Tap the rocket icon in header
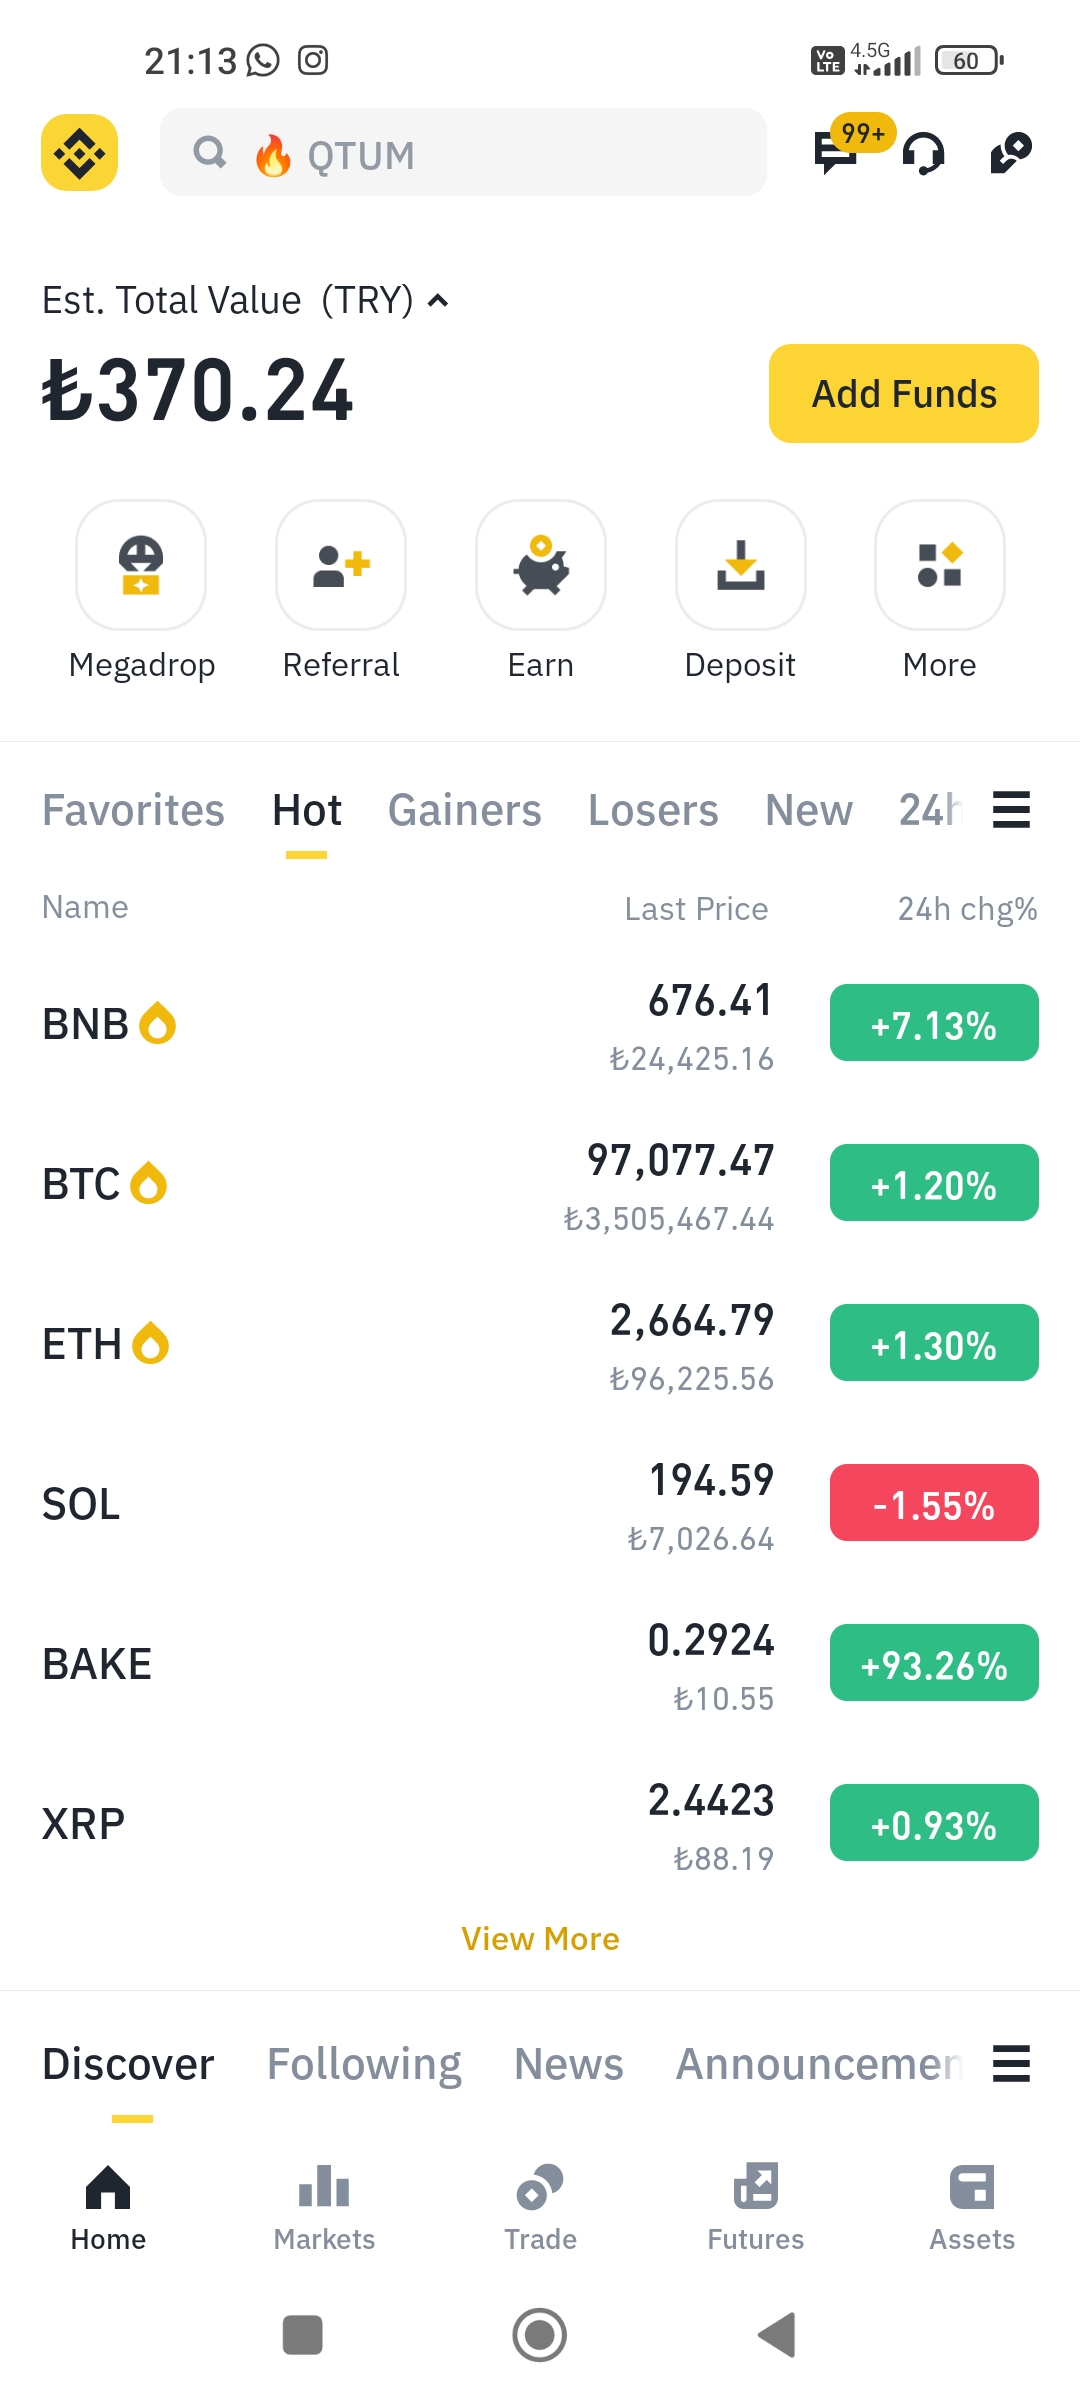The height and width of the screenshot is (2400, 1080). coord(1011,153)
